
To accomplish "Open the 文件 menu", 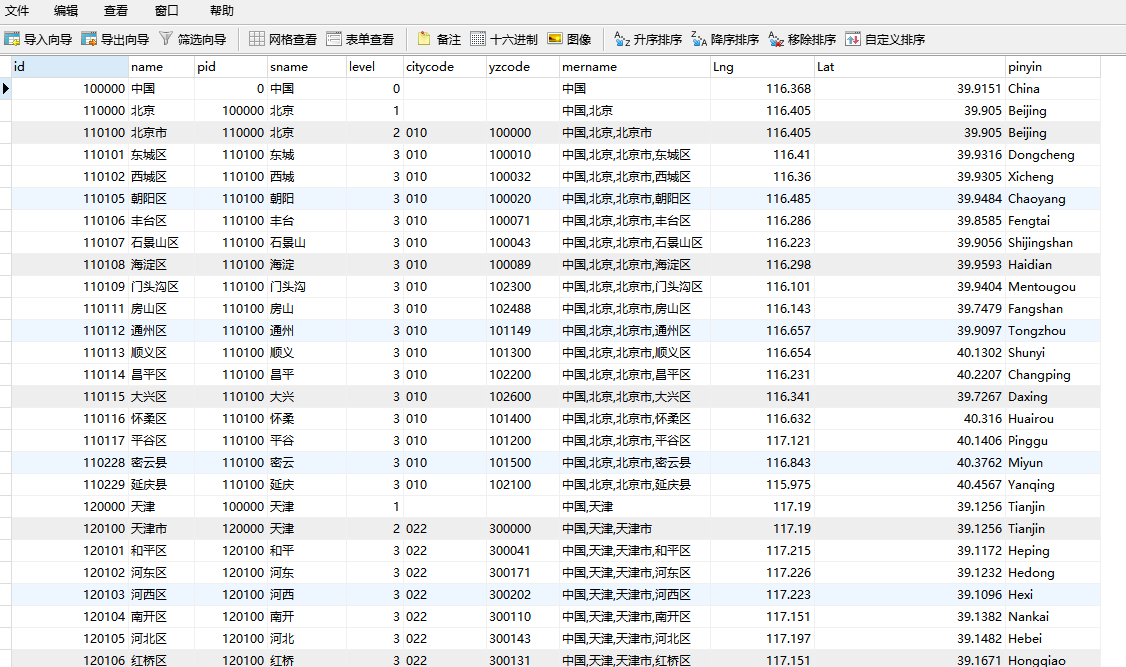I will coord(17,11).
